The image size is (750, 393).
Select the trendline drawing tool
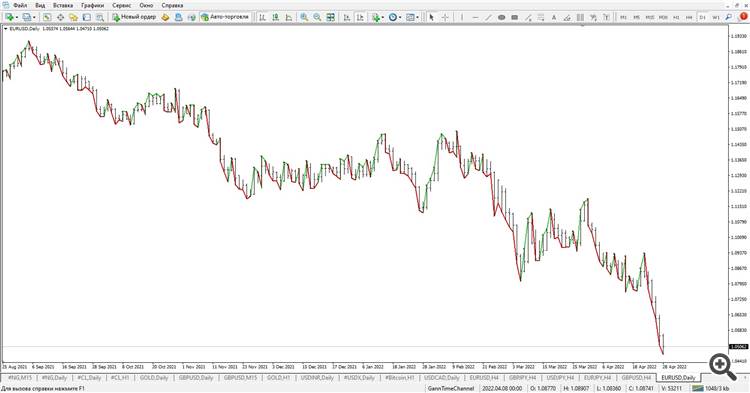pos(488,17)
